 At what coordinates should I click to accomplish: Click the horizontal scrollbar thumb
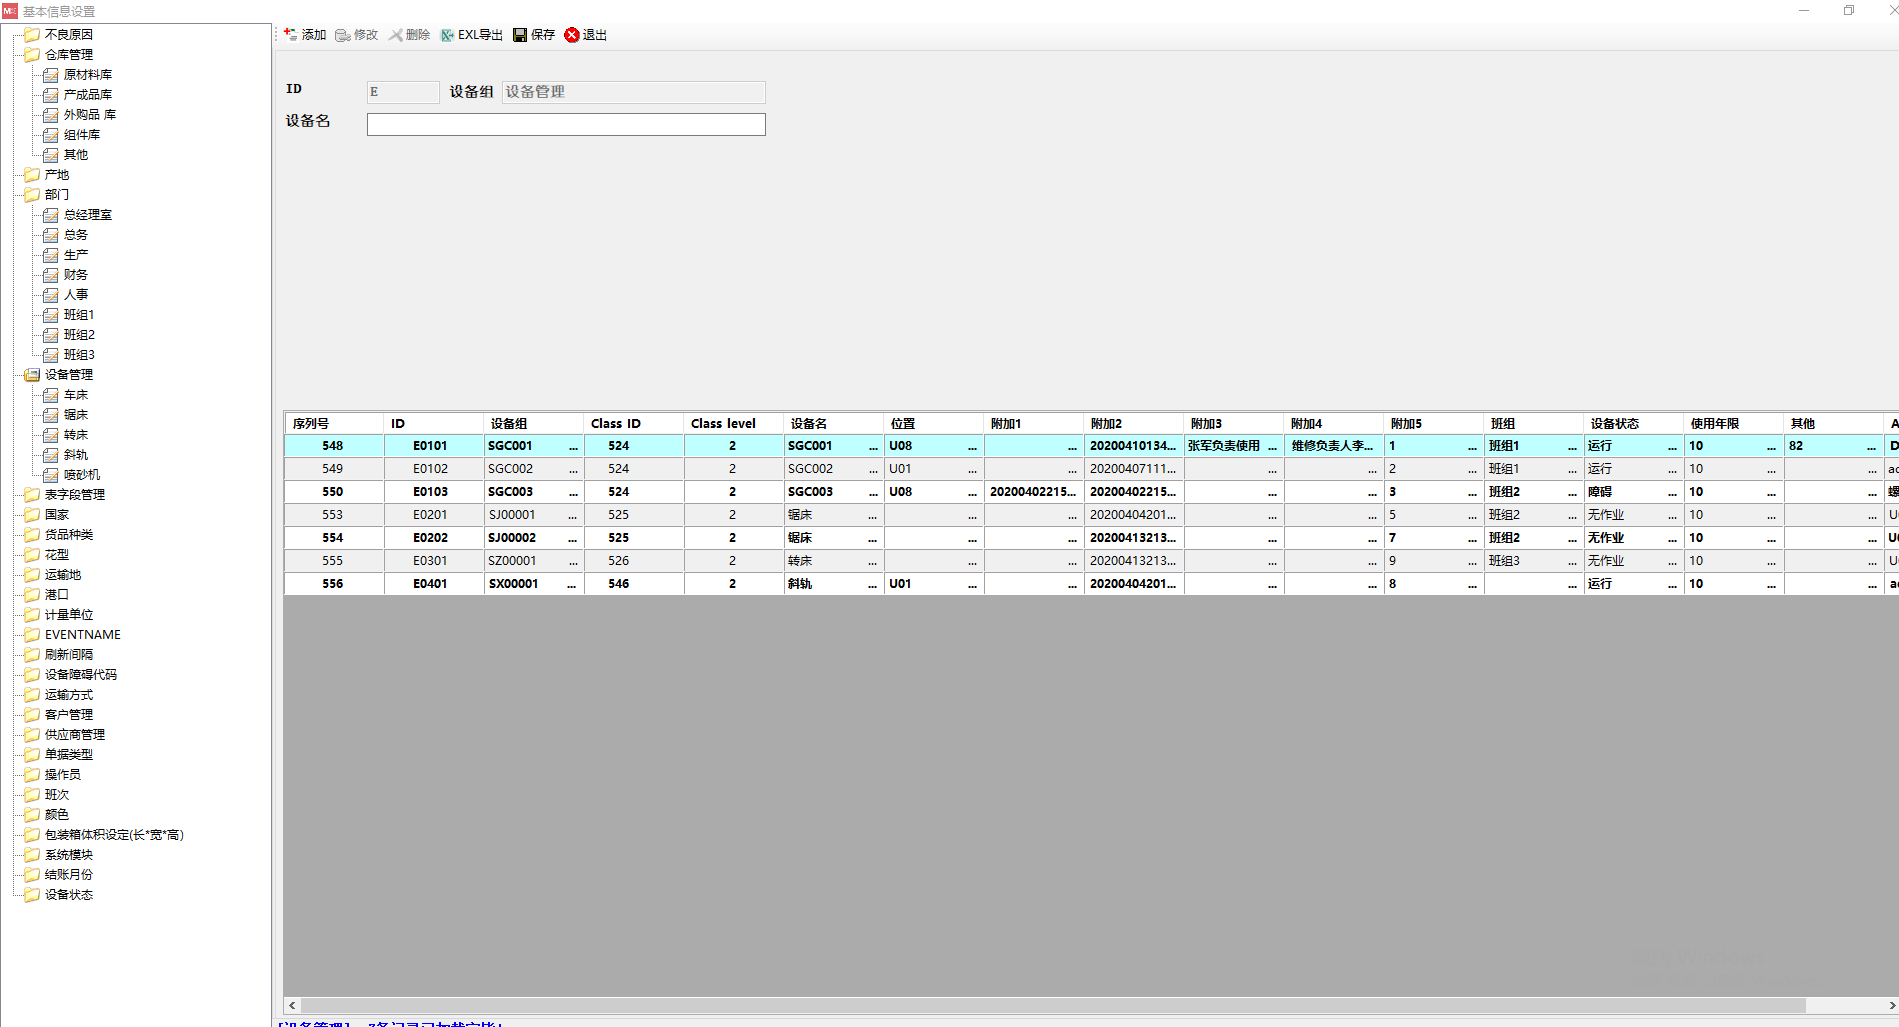coord(1053,1005)
